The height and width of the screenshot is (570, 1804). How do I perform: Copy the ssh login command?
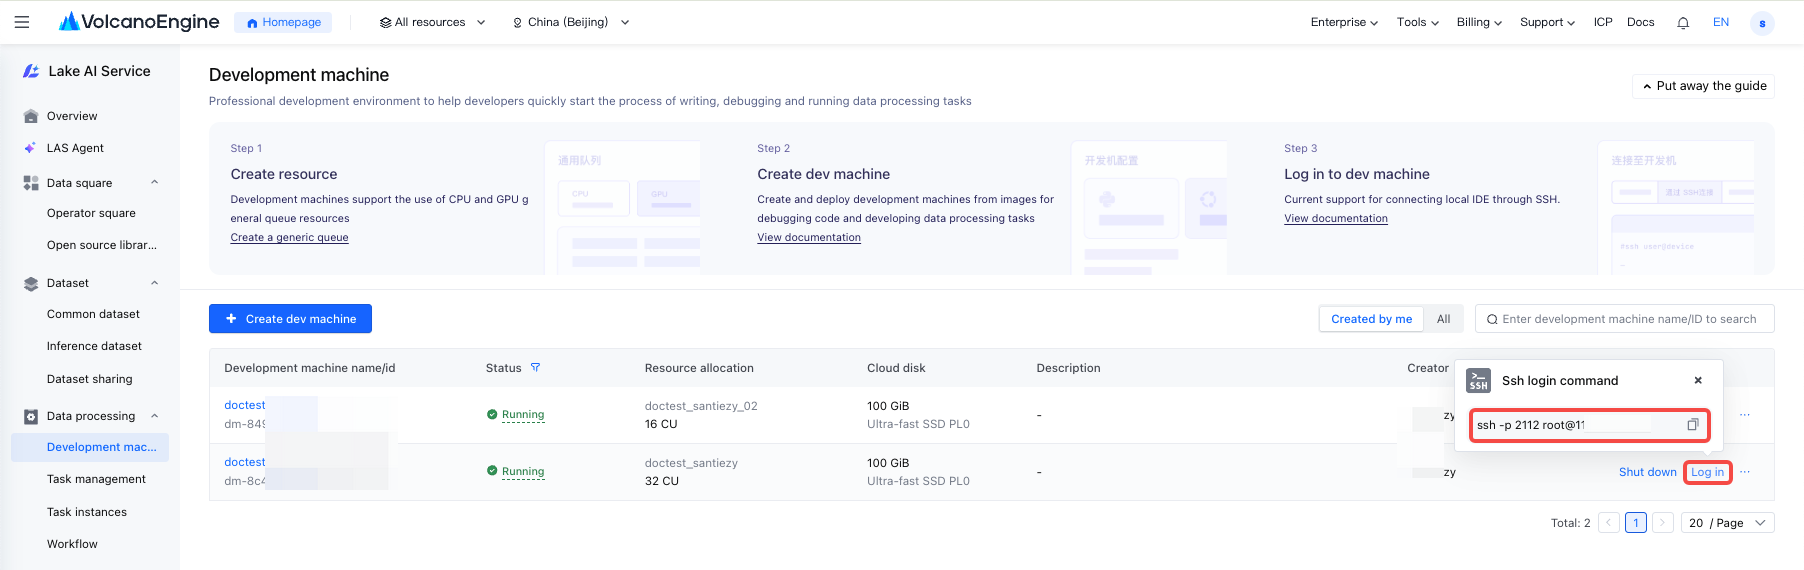1693,425
